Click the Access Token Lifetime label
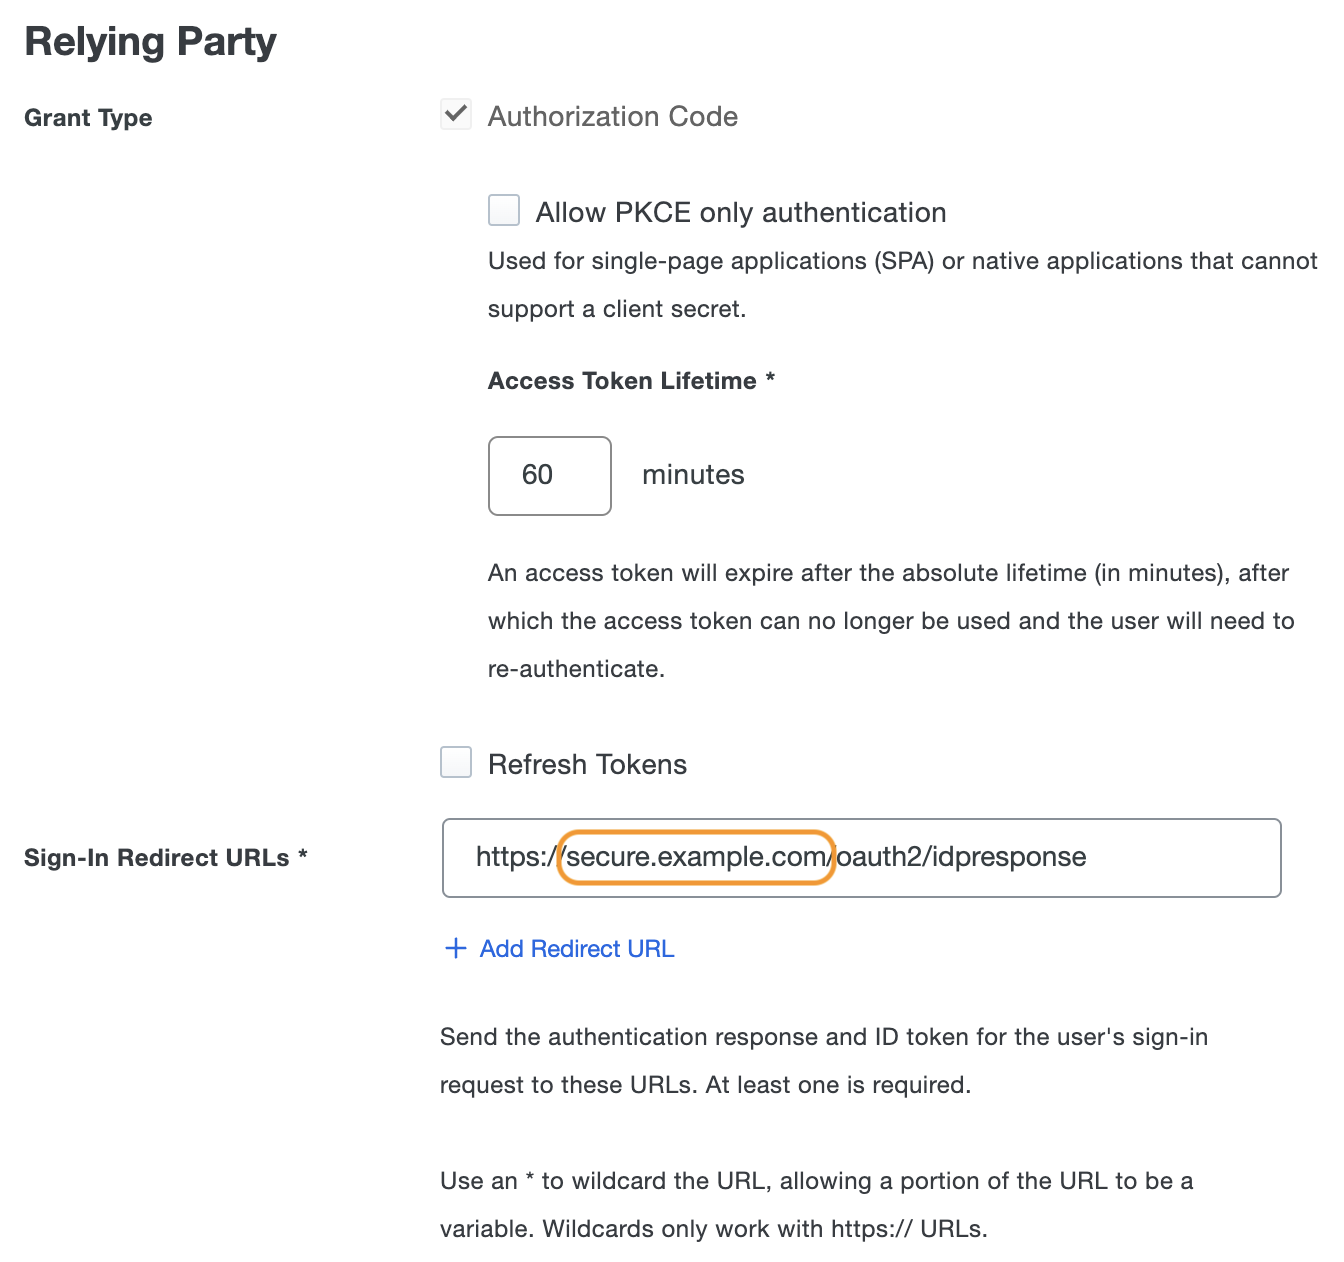Viewport: 1344px width, 1262px height. (x=620, y=380)
